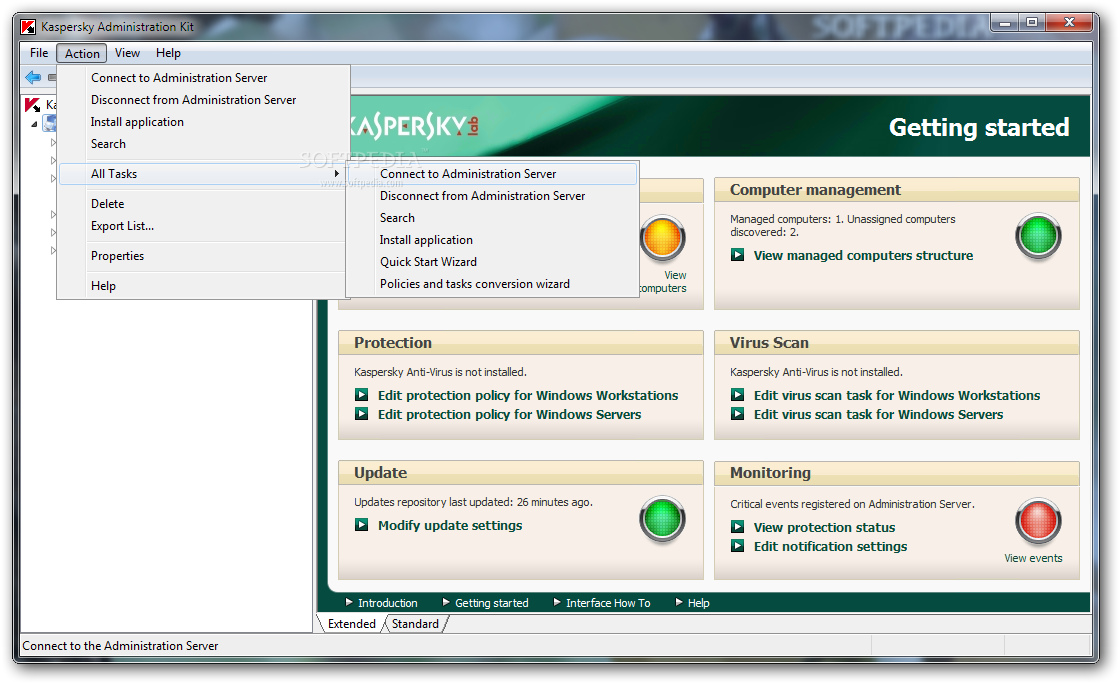
Task: Click arrow icon beside View managed computers structure
Action: (738, 255)
